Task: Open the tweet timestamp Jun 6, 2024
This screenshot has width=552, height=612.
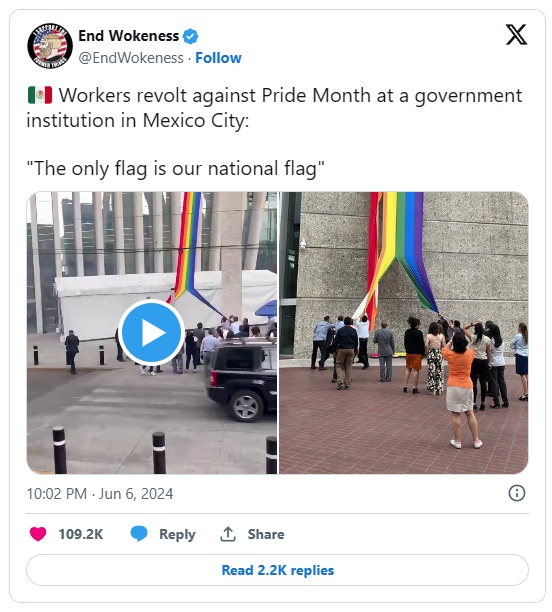Action: point(100,494)
